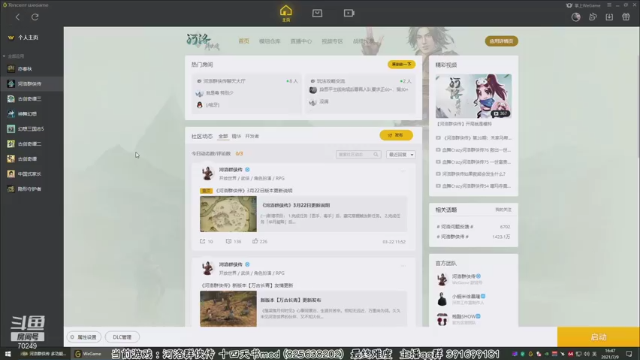Viewport: 640px width, 360px height.
Task: Reload page with the refresh icon
Action: pos(35,17)
